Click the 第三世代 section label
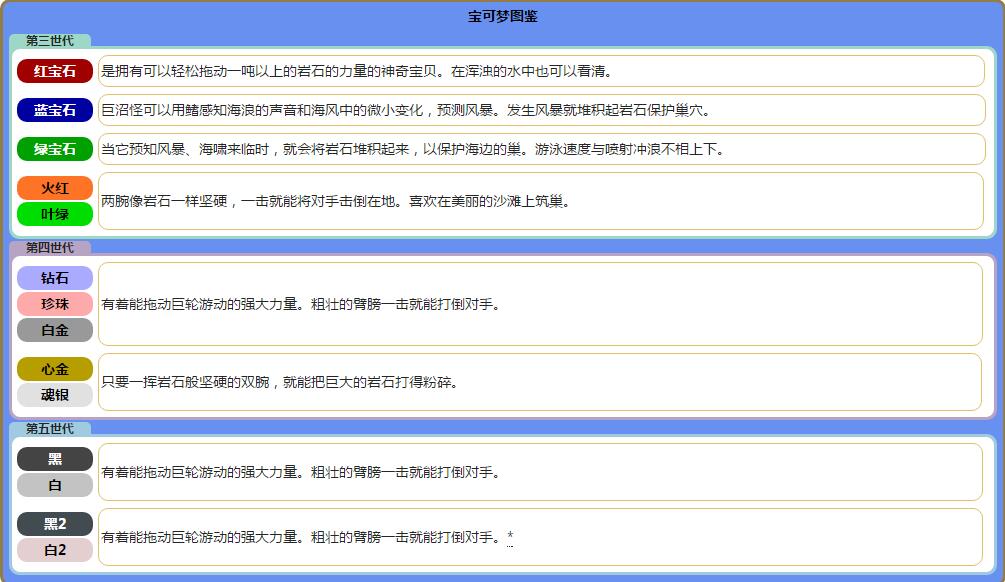 [x=50, y=41]
